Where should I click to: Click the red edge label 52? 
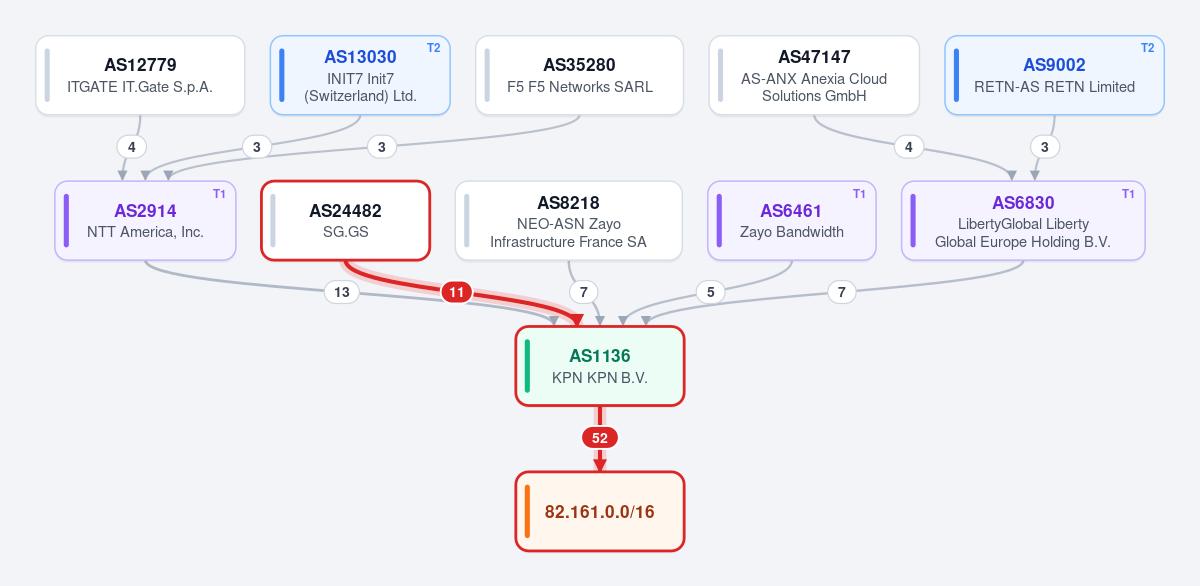tap(600, 438)
